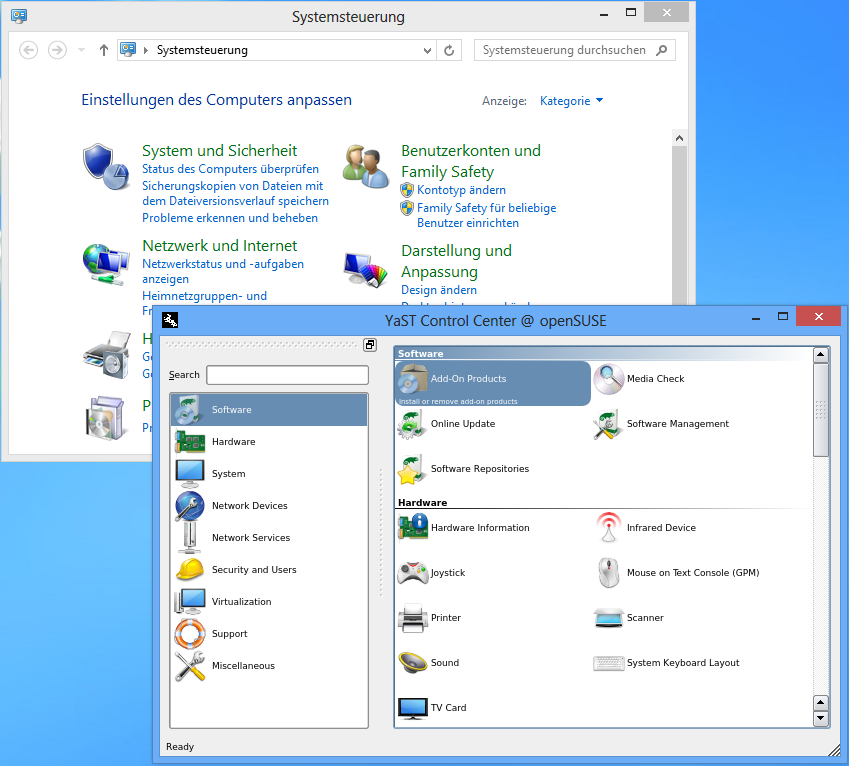Screen dimensions: 849x766
Task: Open Sound speaker icon
Action: tap(413, 663)
